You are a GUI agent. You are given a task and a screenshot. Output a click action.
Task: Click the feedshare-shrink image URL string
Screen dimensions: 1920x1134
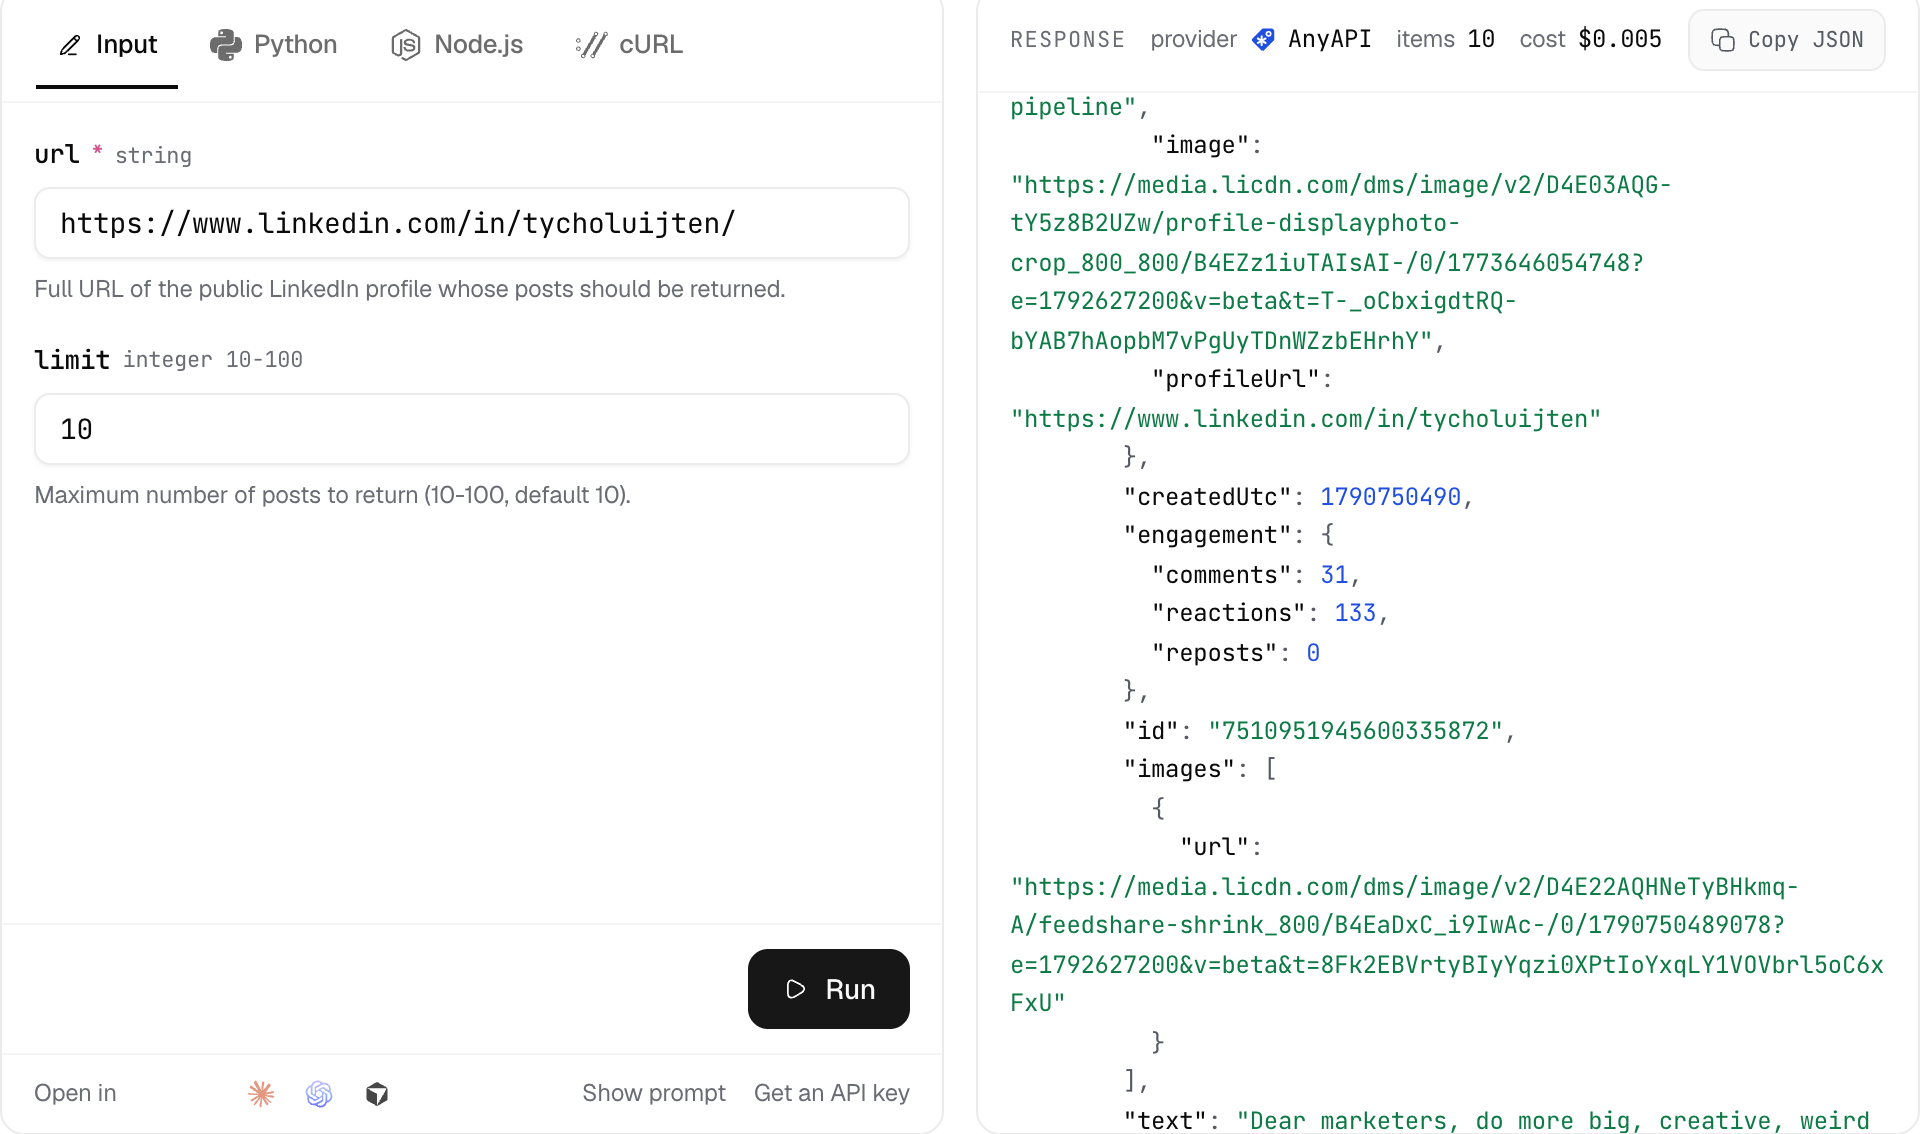pyautogui.click(x=1447, y=945)
